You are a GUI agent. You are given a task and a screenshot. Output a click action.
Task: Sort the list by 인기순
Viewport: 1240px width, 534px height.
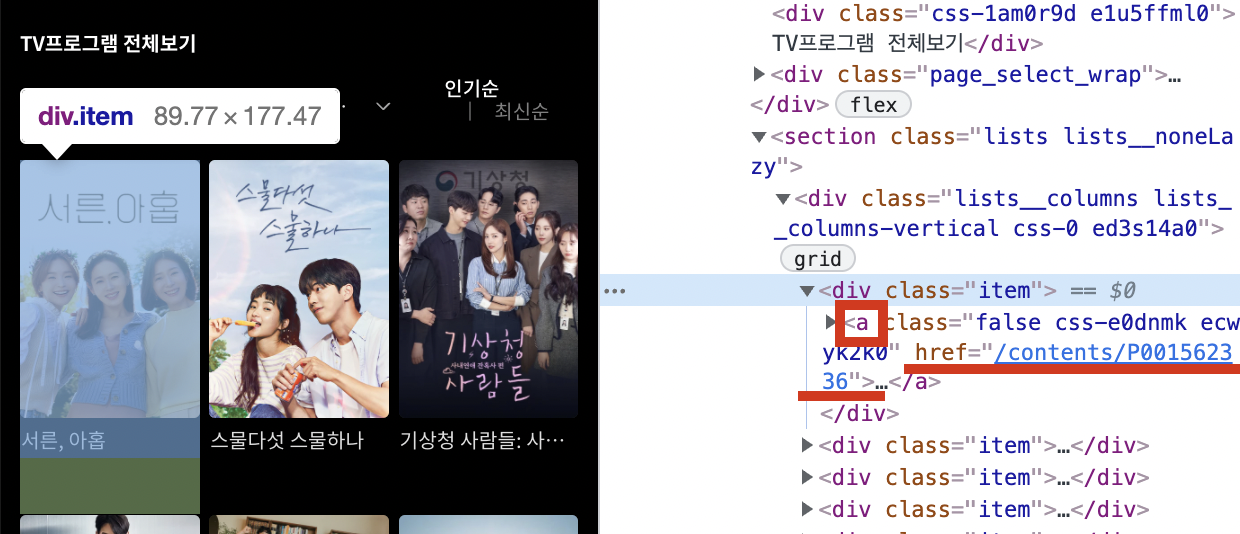click(x=471, y=88)
